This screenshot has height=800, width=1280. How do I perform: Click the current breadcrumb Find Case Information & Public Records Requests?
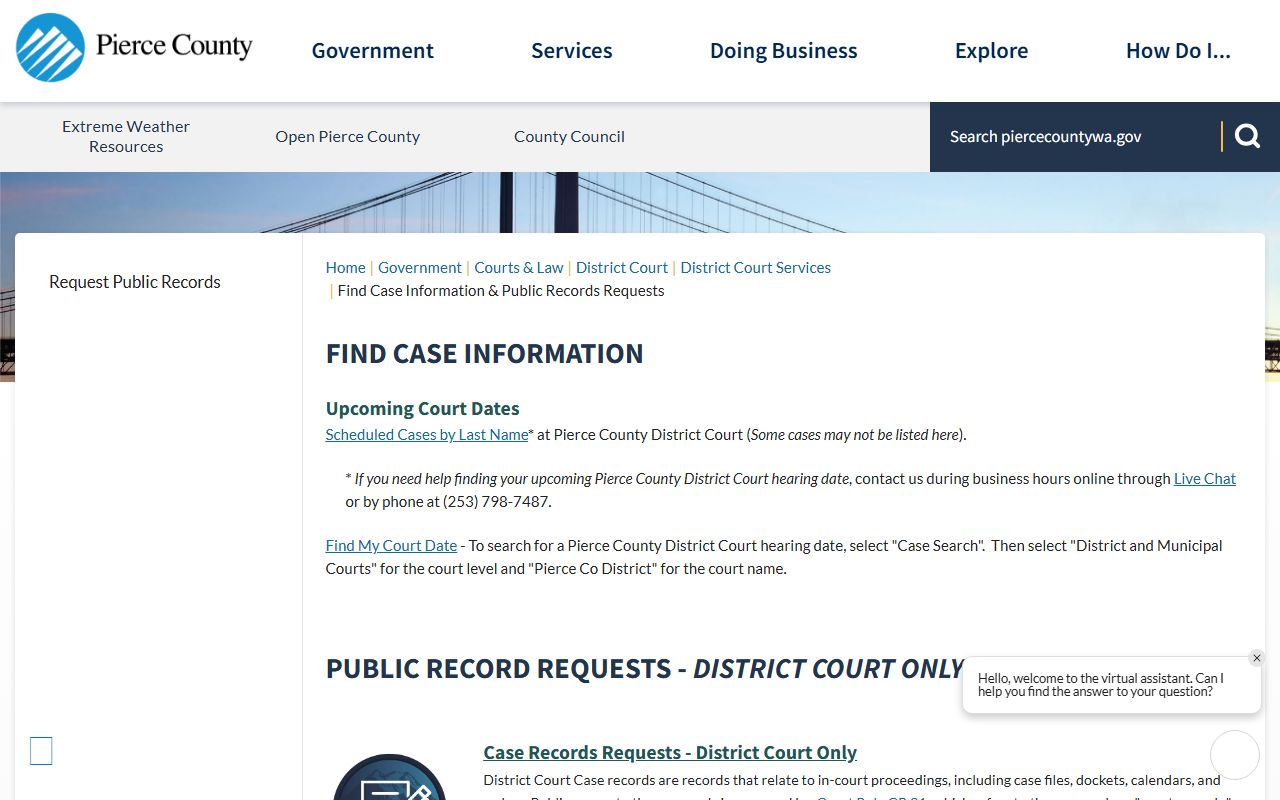[x=501, y=290]
